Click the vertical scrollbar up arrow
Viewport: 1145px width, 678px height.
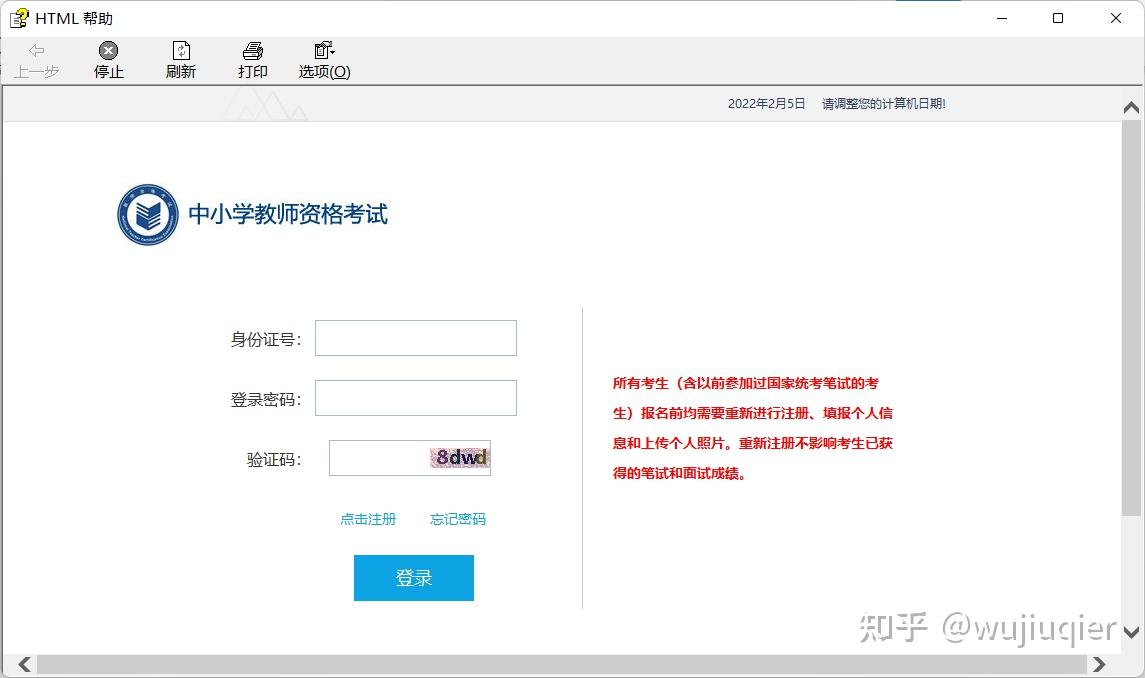[x=1132, y=107]
